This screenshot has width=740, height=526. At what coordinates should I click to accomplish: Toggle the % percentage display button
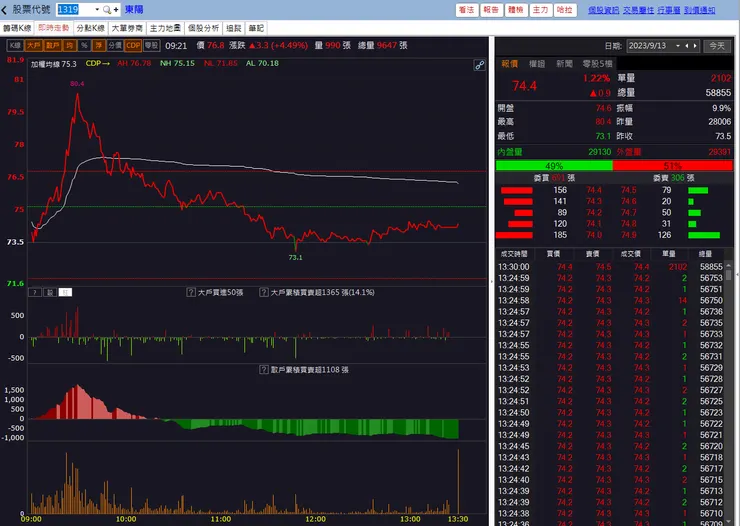[x=84, y=45]
